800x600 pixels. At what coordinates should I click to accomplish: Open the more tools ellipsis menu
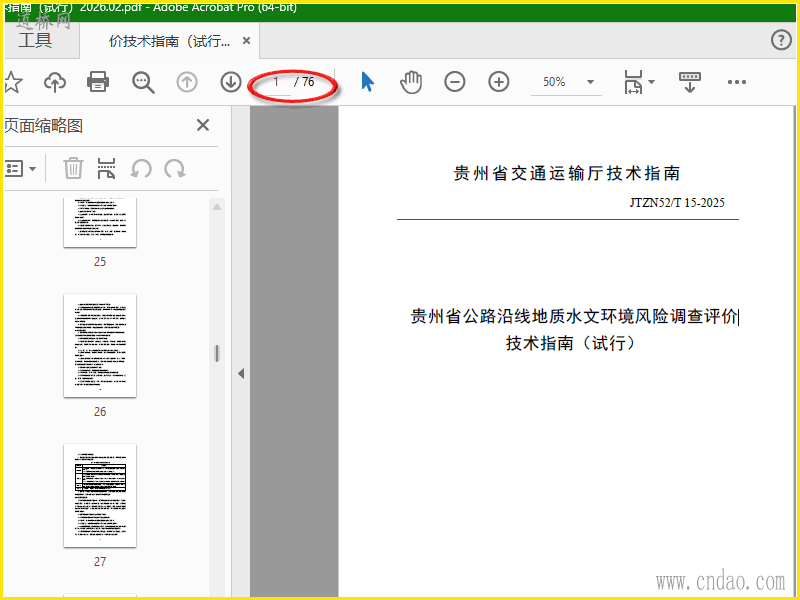(737, 82)
